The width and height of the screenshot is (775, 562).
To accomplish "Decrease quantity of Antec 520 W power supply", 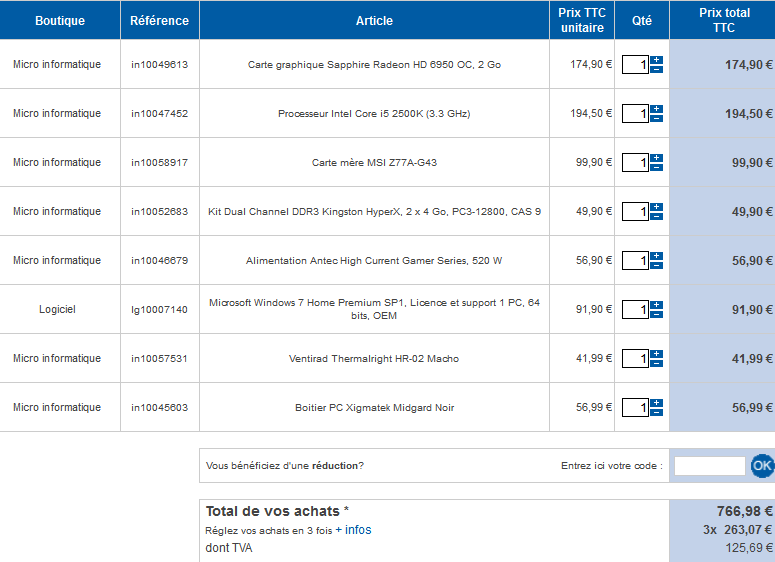I will click(x=656, y=266).
